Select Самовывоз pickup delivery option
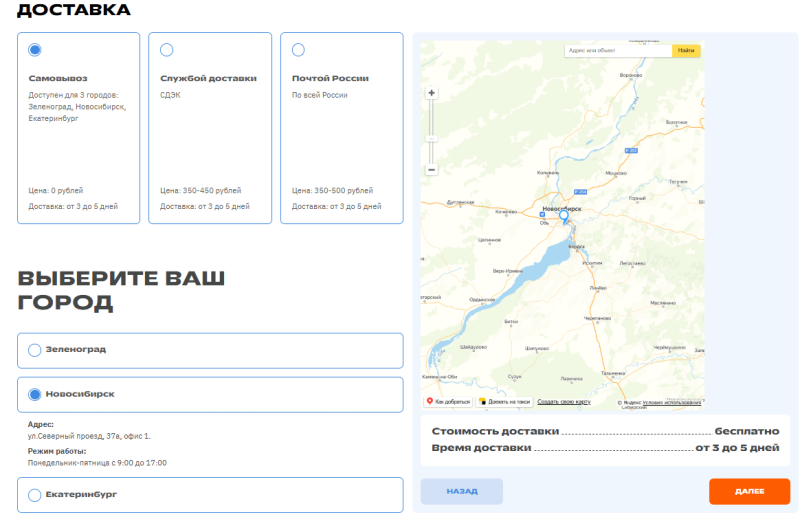This screenshot has height=517, width=800. (35, 50)
